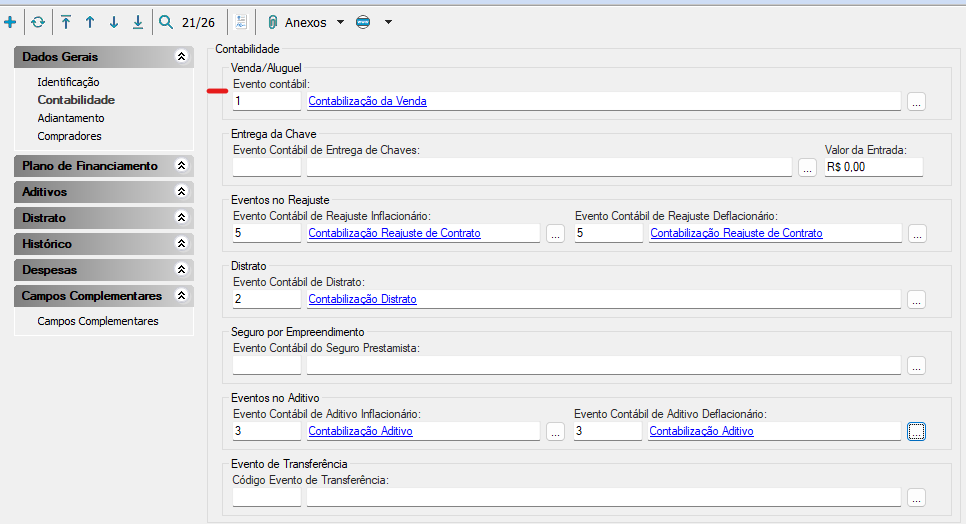Click lookup button for Evento contábil Venda/Aluguel
Screen dimensions: 966x524
(916, 102)
